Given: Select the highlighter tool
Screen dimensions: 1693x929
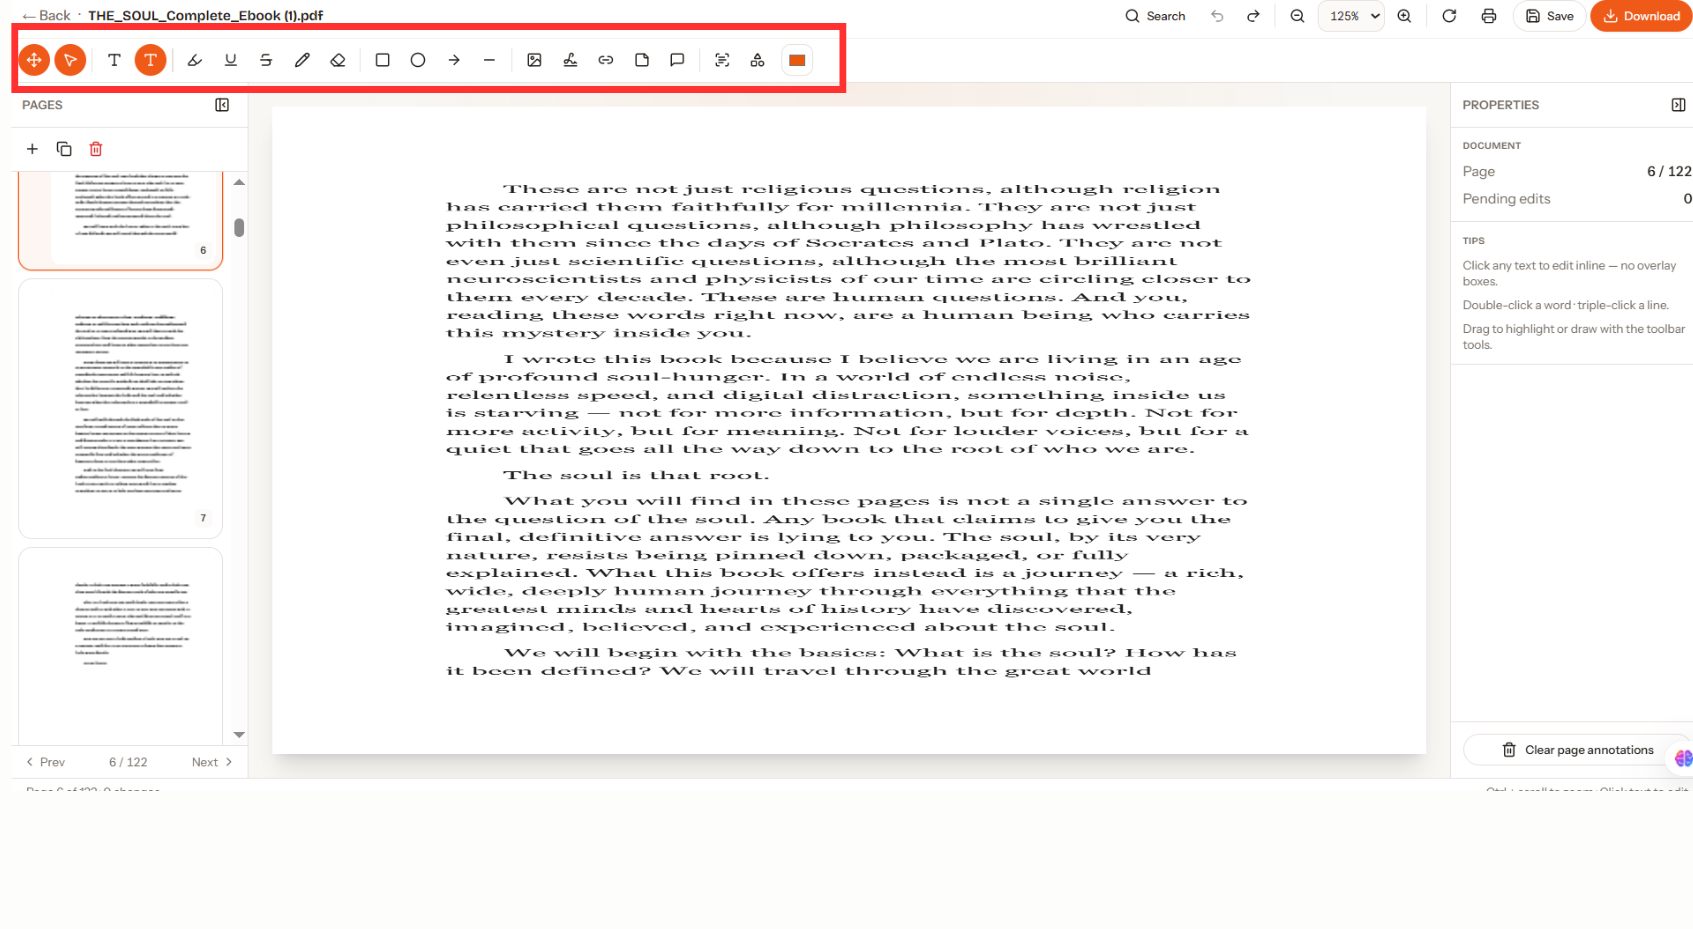Looking at the screenshot, I should [x=195, y=60].
